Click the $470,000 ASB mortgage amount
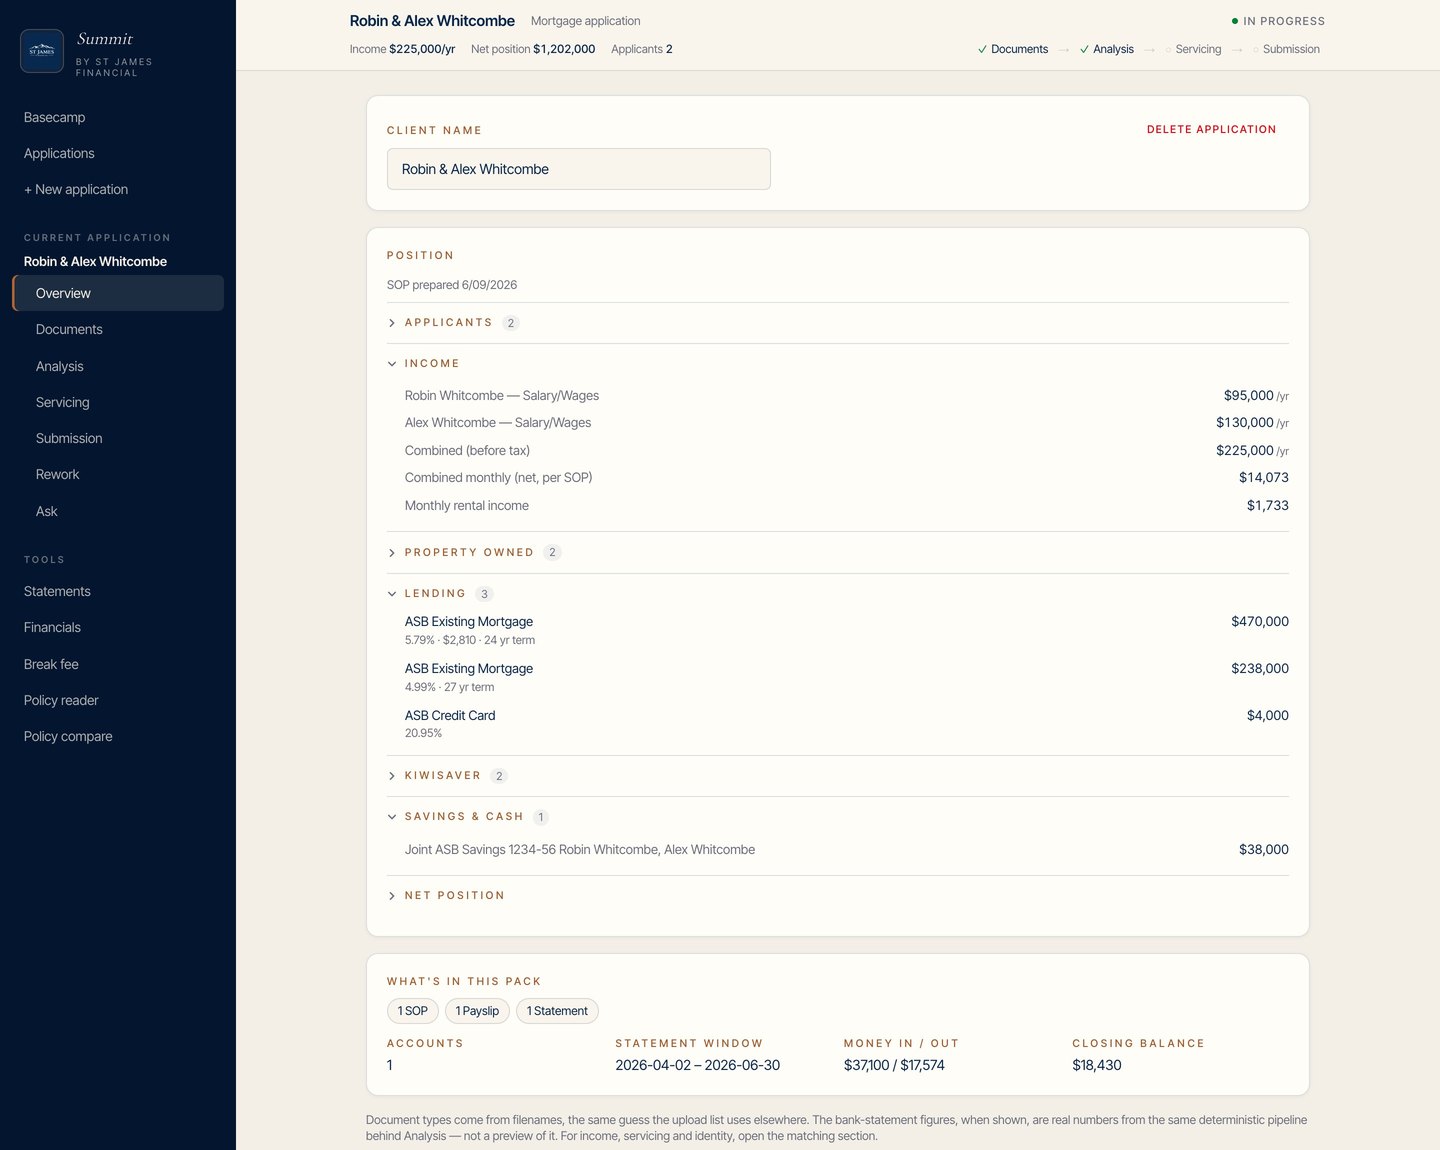 [1260, 621]
